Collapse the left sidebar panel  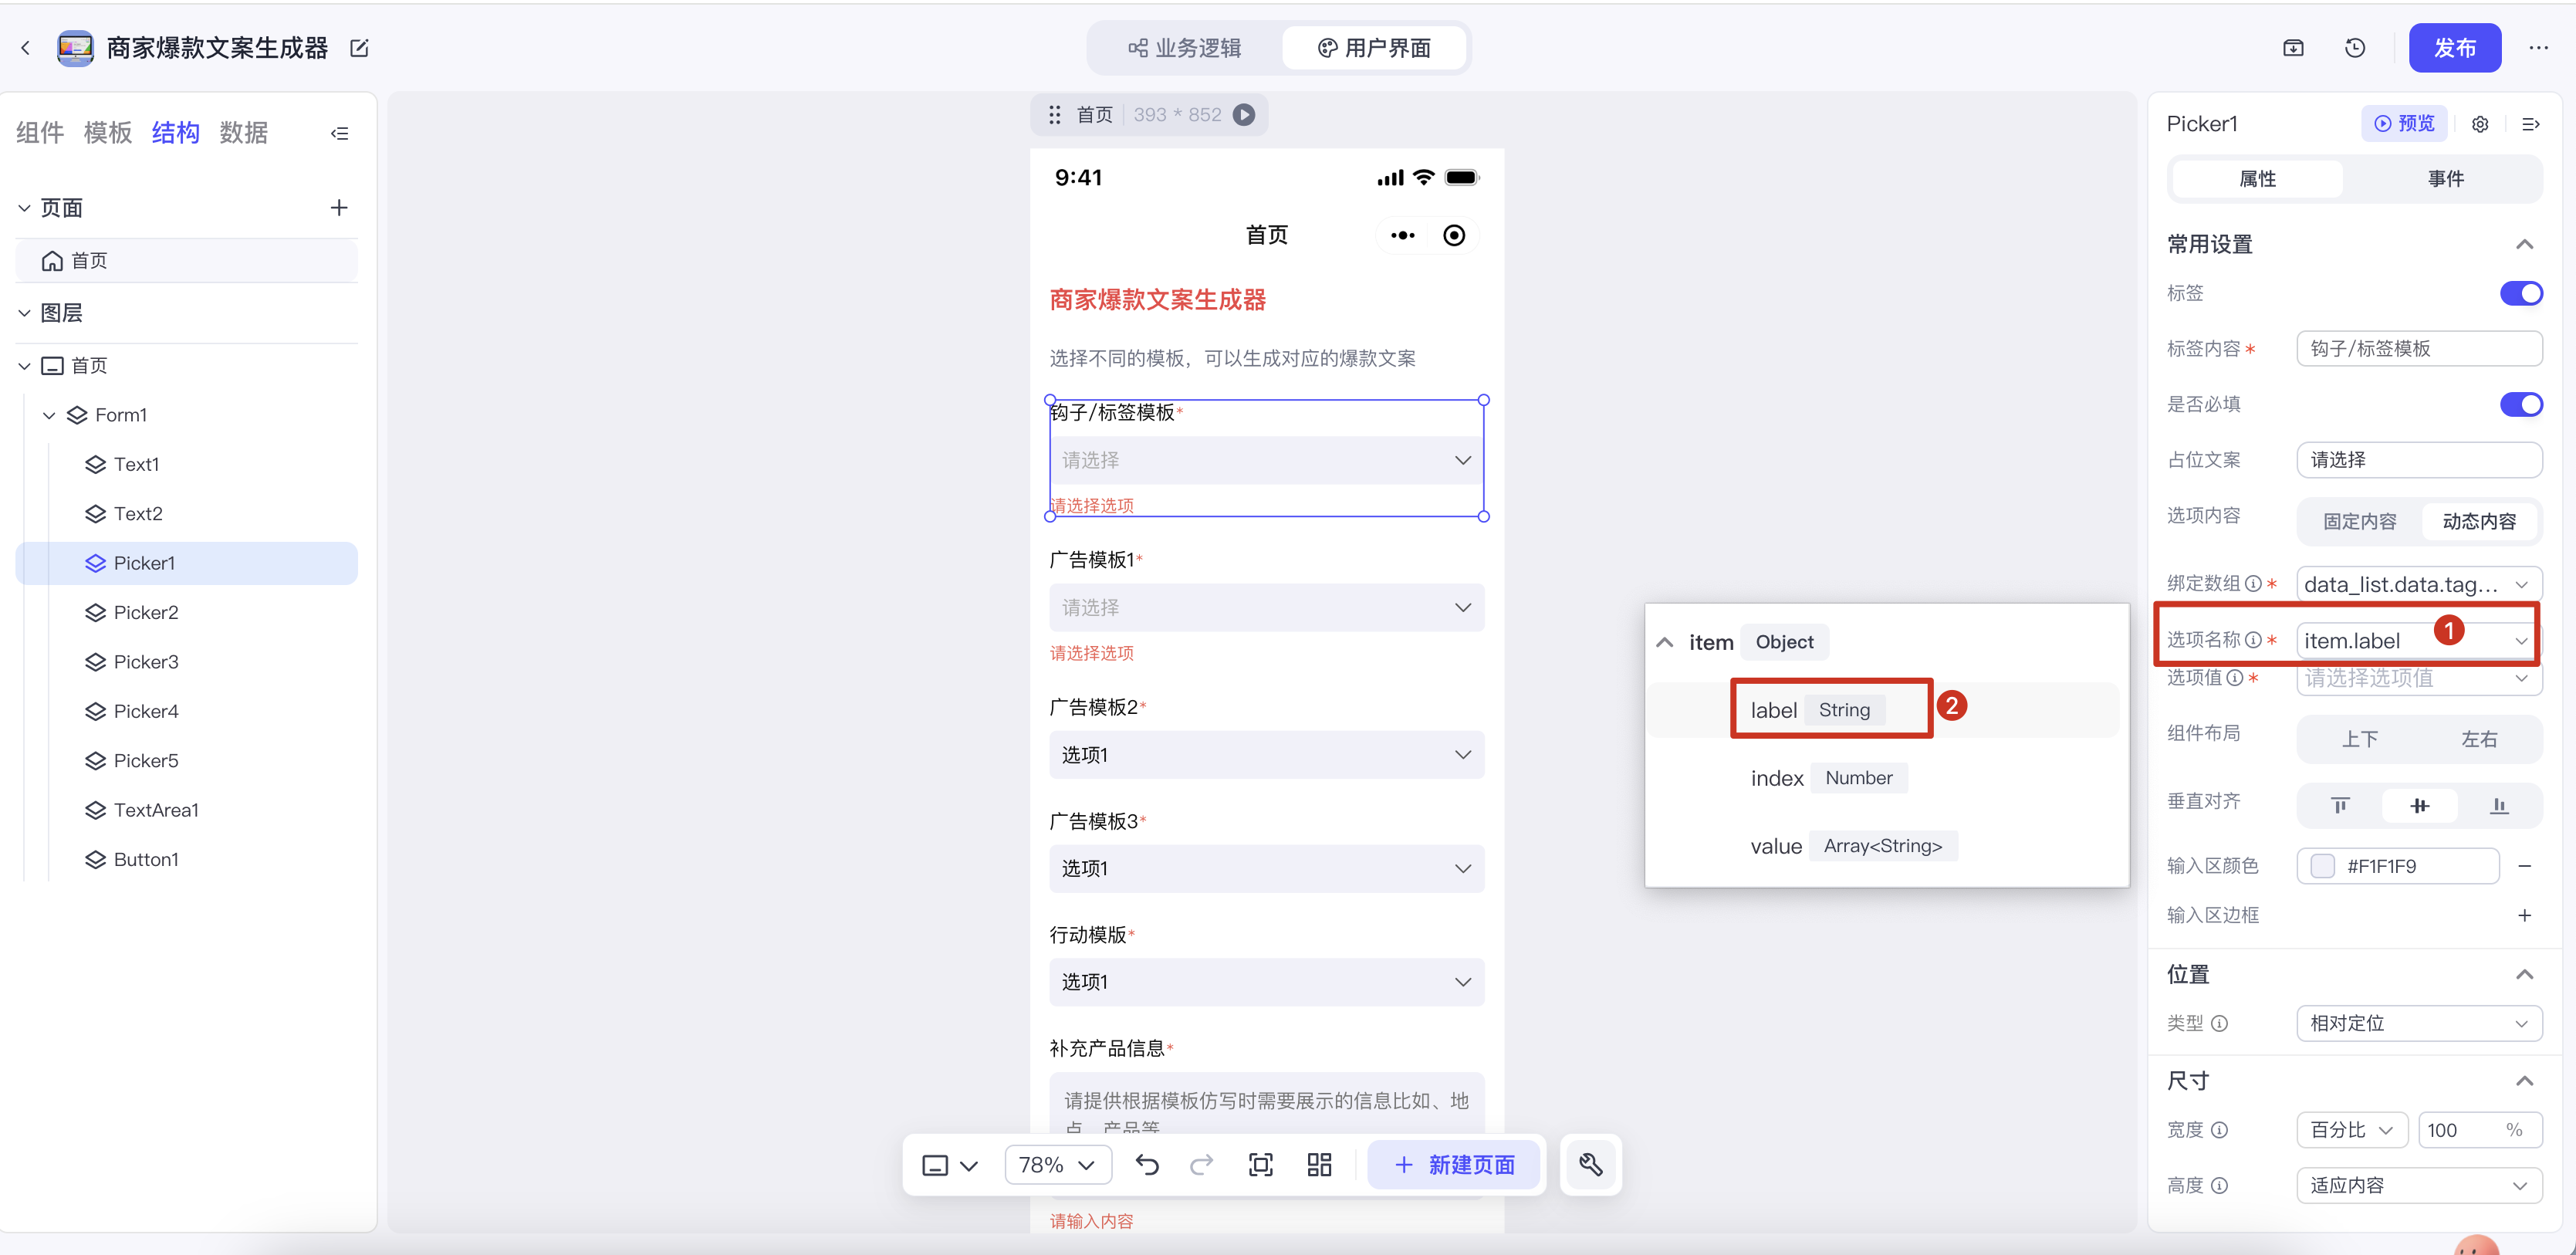point(340,133)
